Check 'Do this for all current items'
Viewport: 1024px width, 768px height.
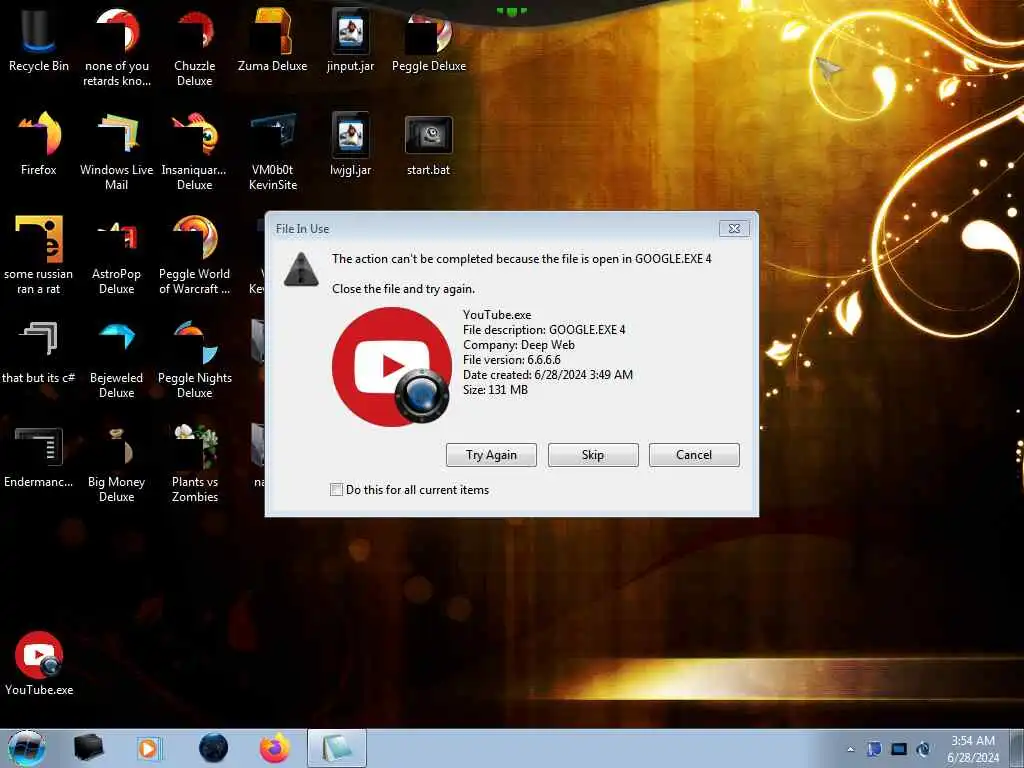[336, 490]
